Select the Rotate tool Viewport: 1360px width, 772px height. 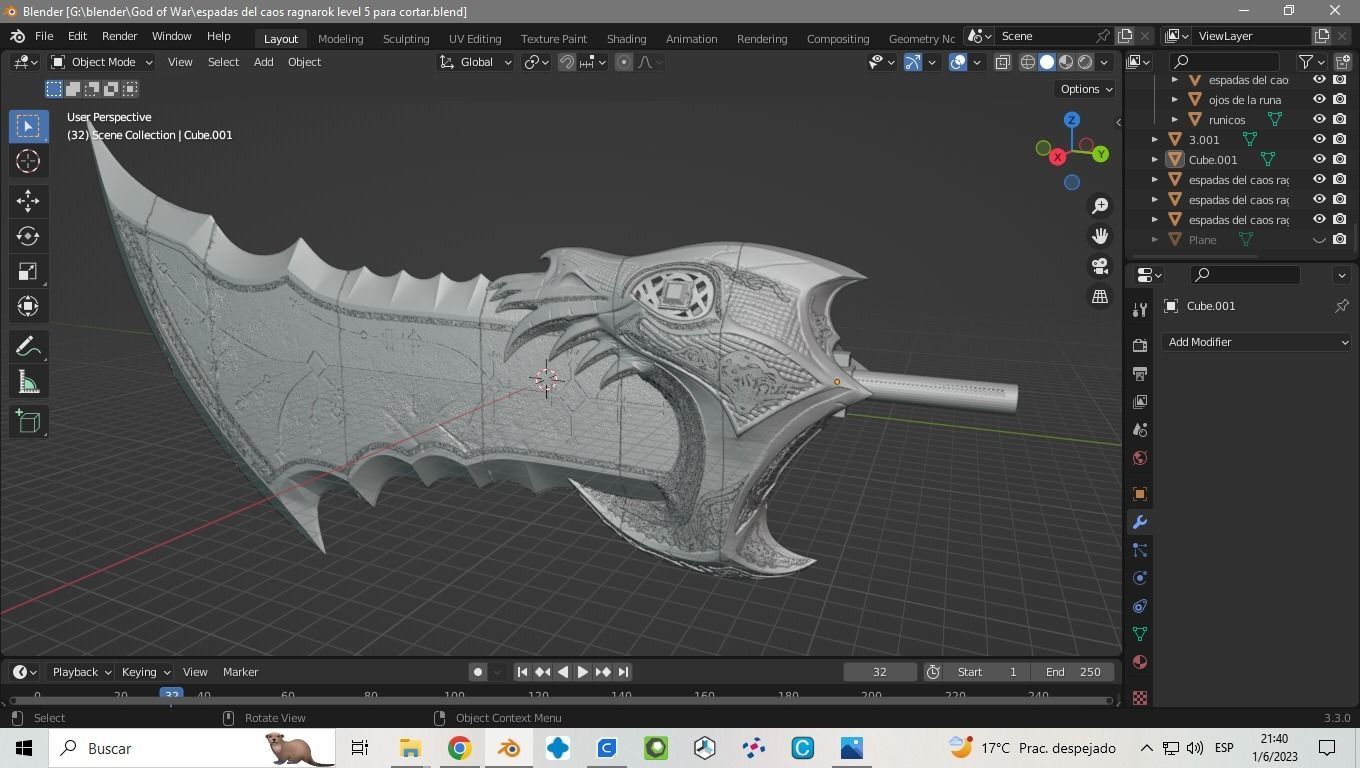coord(27,236)
